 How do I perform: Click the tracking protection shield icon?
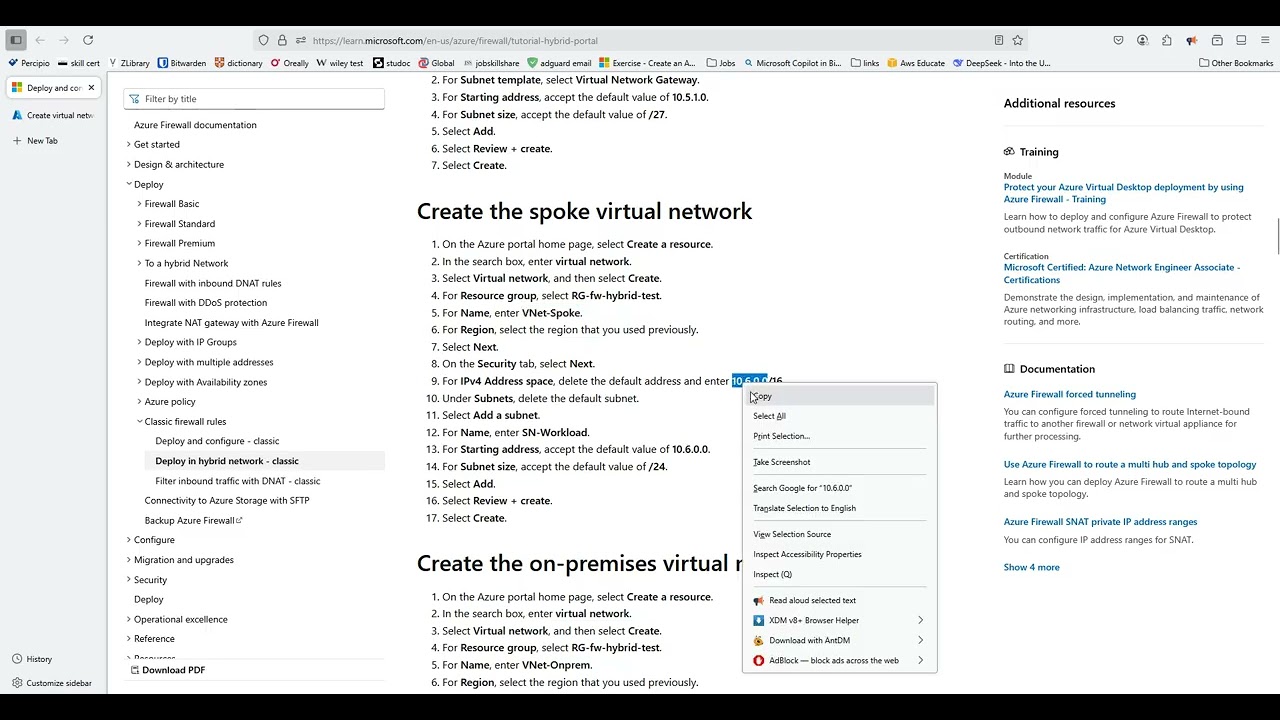click(264, 41)
